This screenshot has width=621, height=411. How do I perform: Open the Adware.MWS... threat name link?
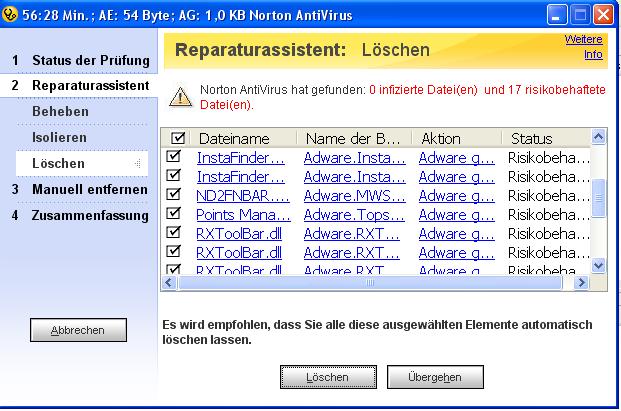point(354,196)
